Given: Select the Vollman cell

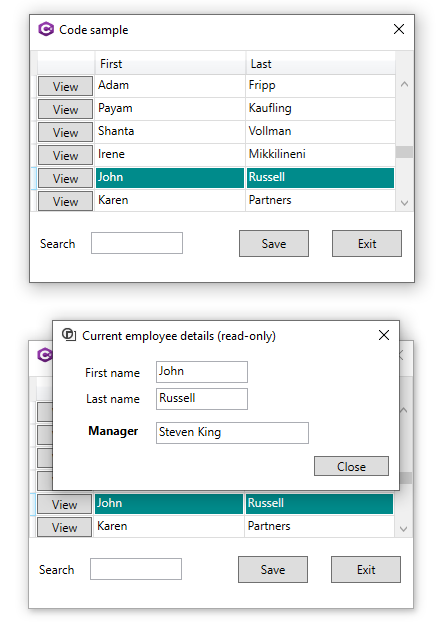Looking at the screenshot, I should [x=320, y=132].
